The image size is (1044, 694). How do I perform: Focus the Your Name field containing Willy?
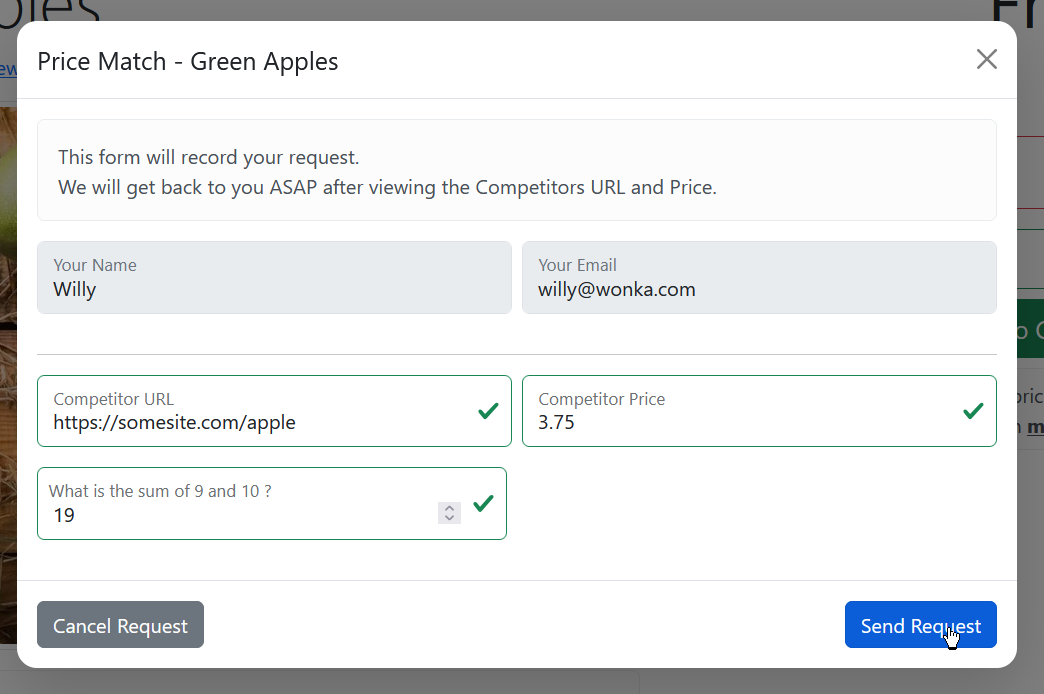[x=274, y=278]
